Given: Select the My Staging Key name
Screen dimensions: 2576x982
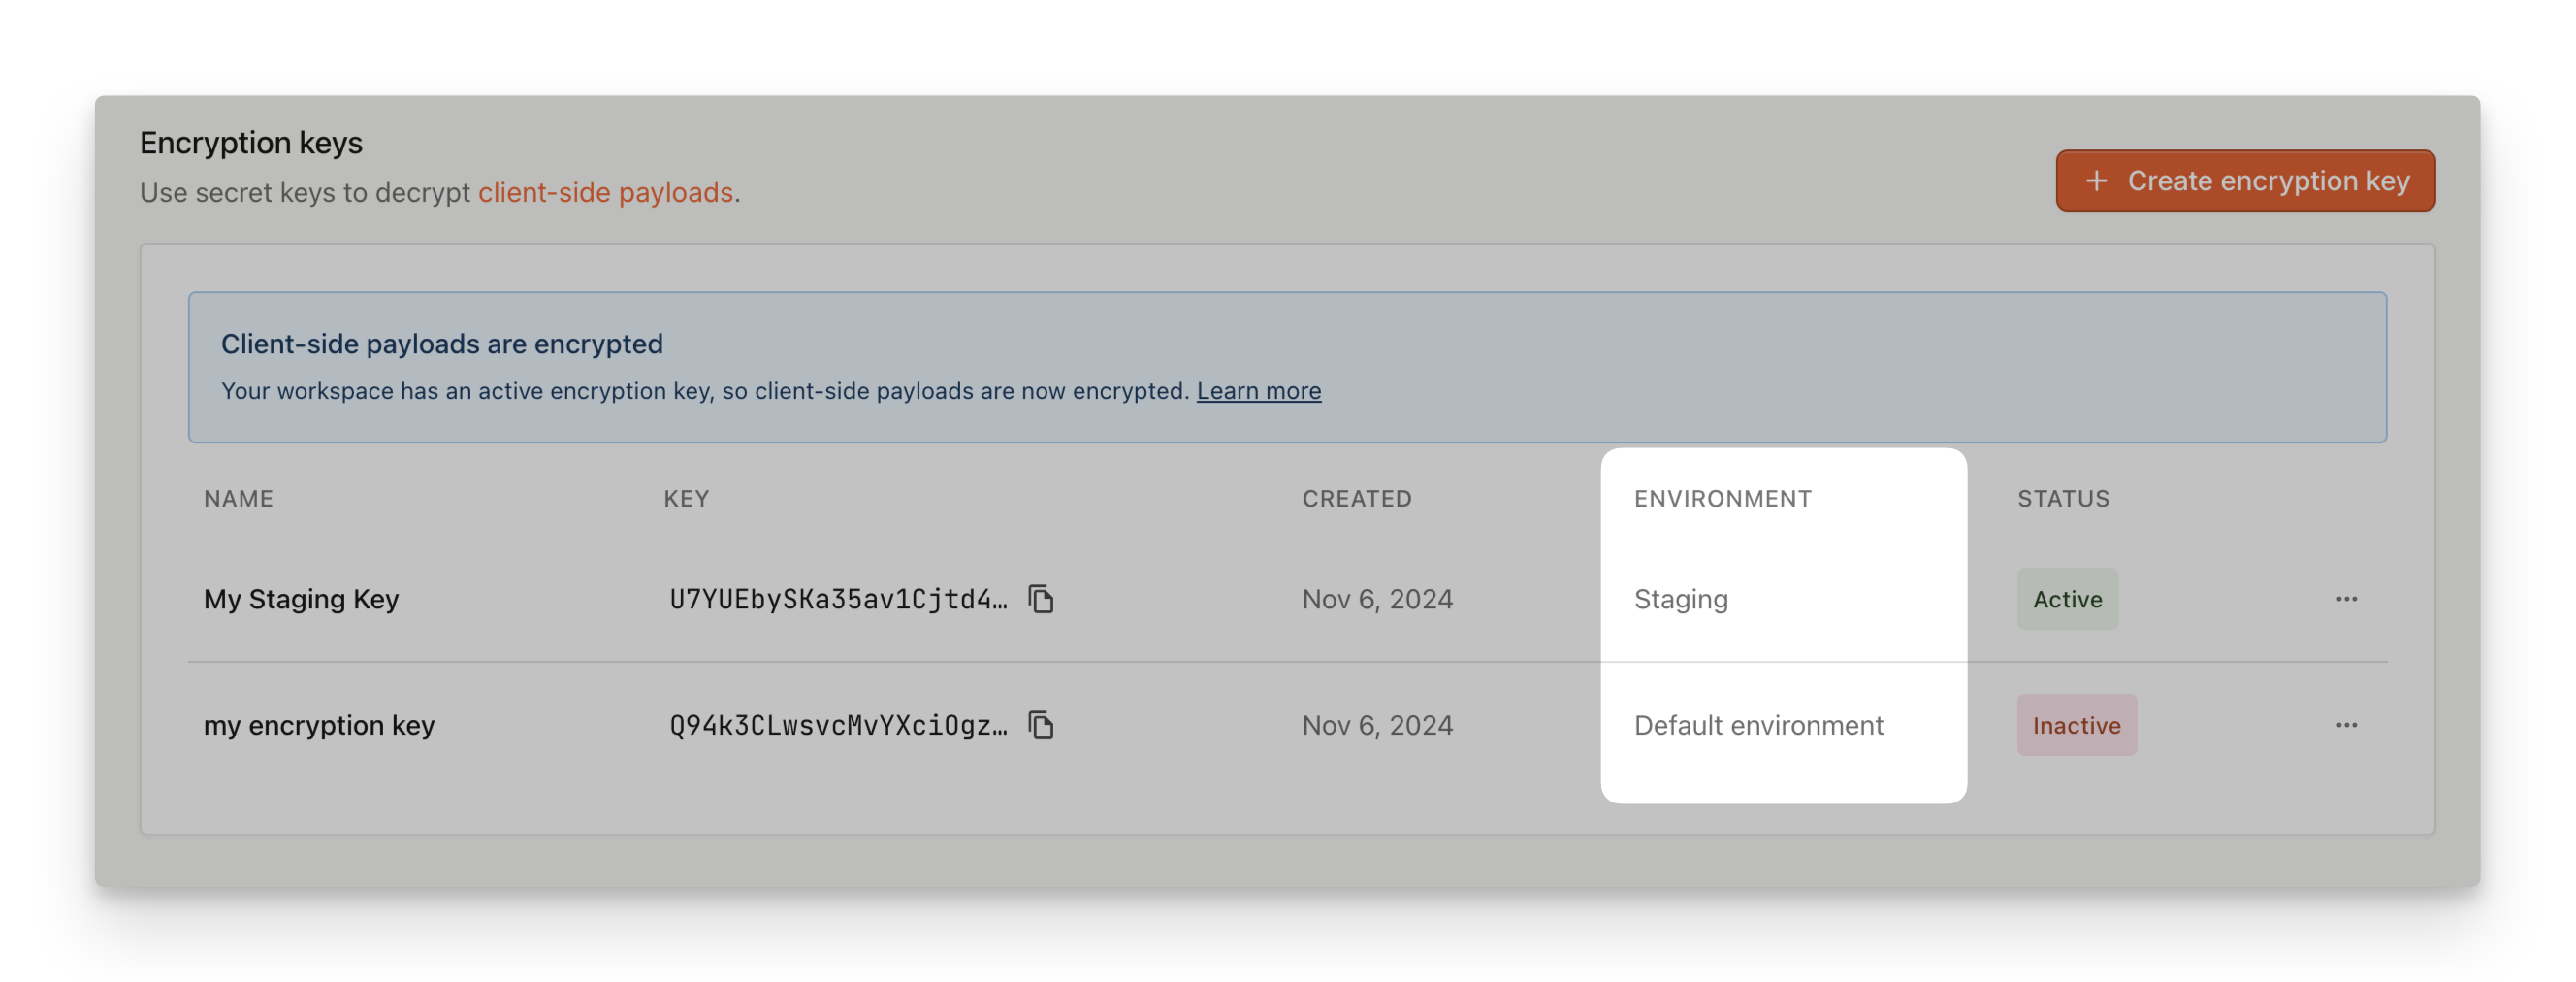Looking at the screenshot, I should (x=301, y=599).
